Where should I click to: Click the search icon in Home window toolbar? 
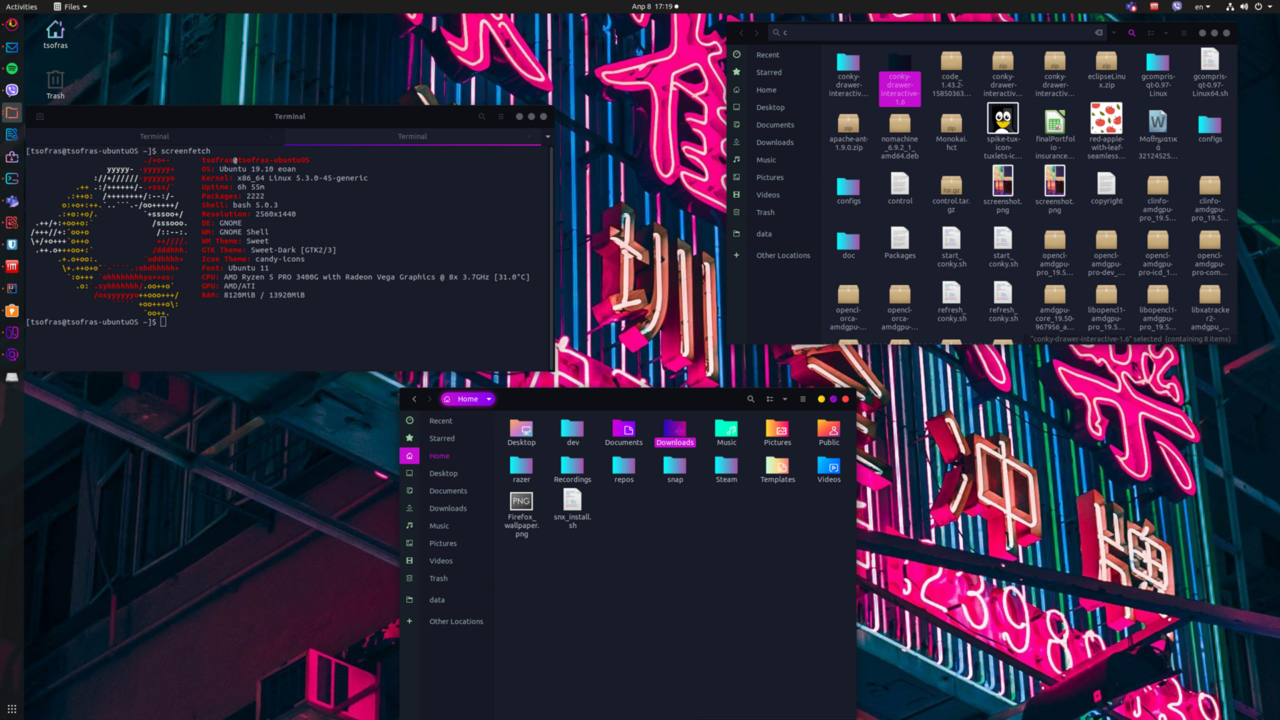coord(750,399)
